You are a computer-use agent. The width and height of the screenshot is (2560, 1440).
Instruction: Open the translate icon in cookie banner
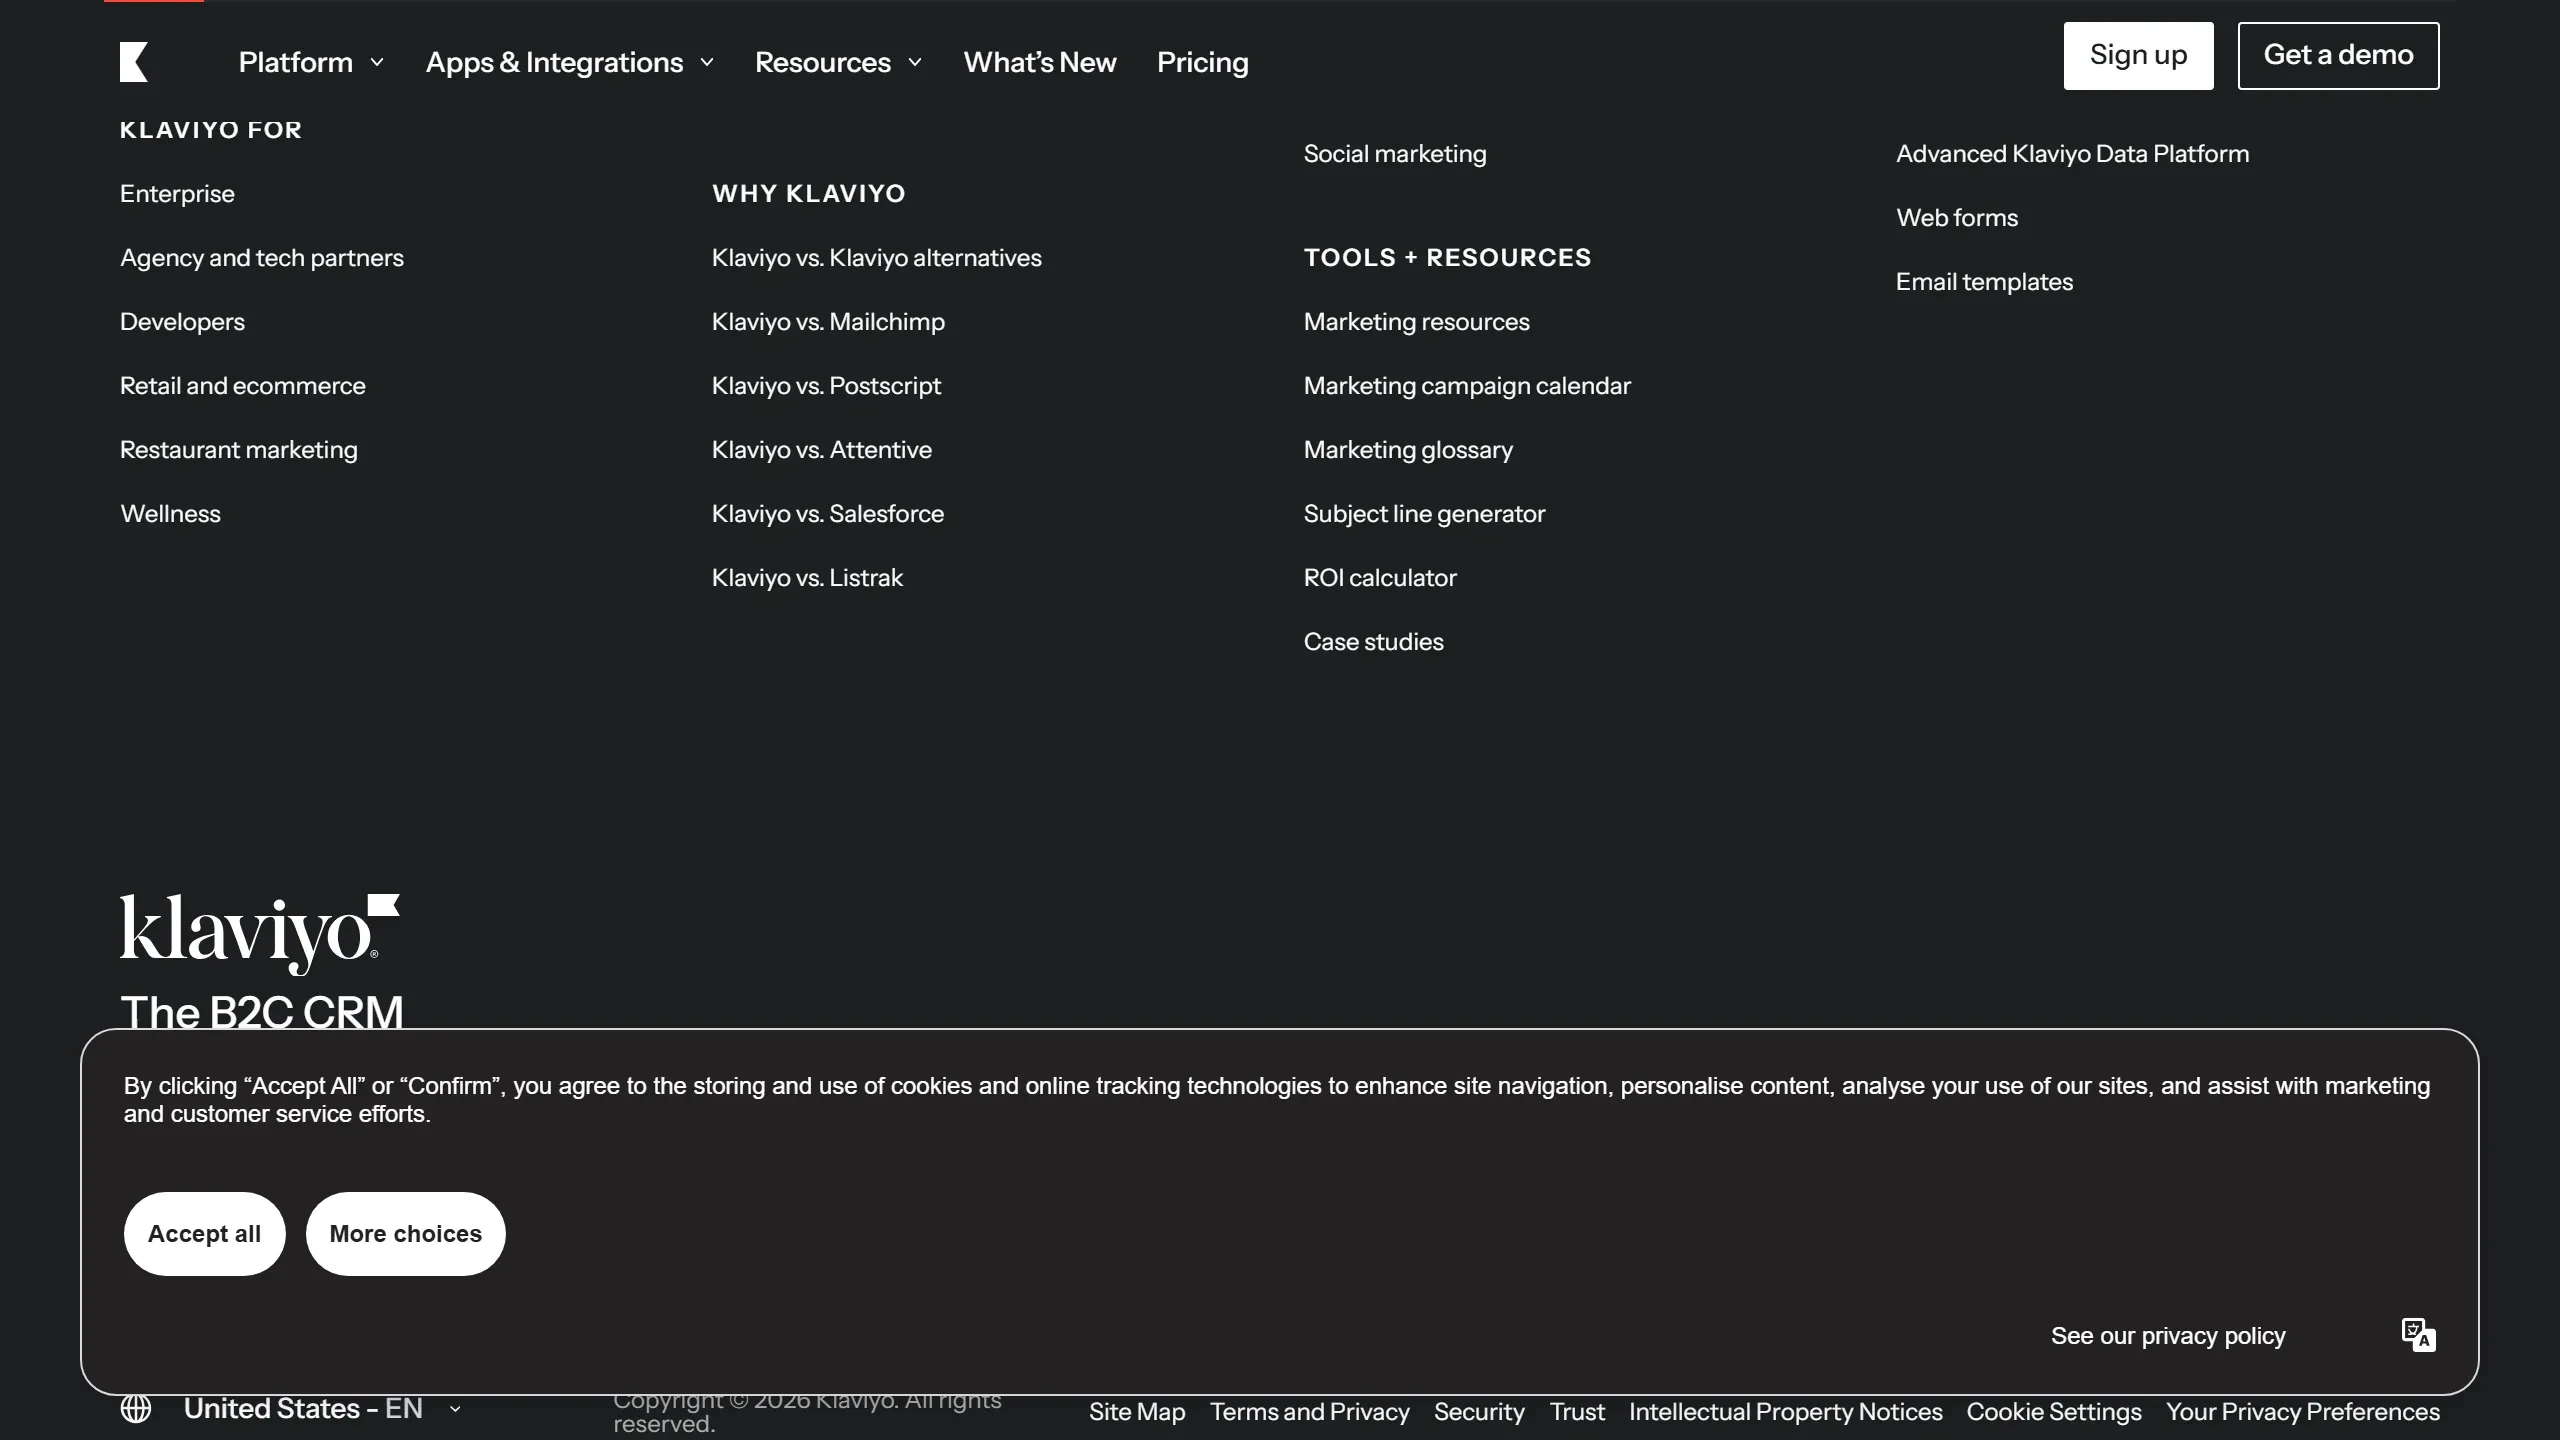coord(2418,1334)
